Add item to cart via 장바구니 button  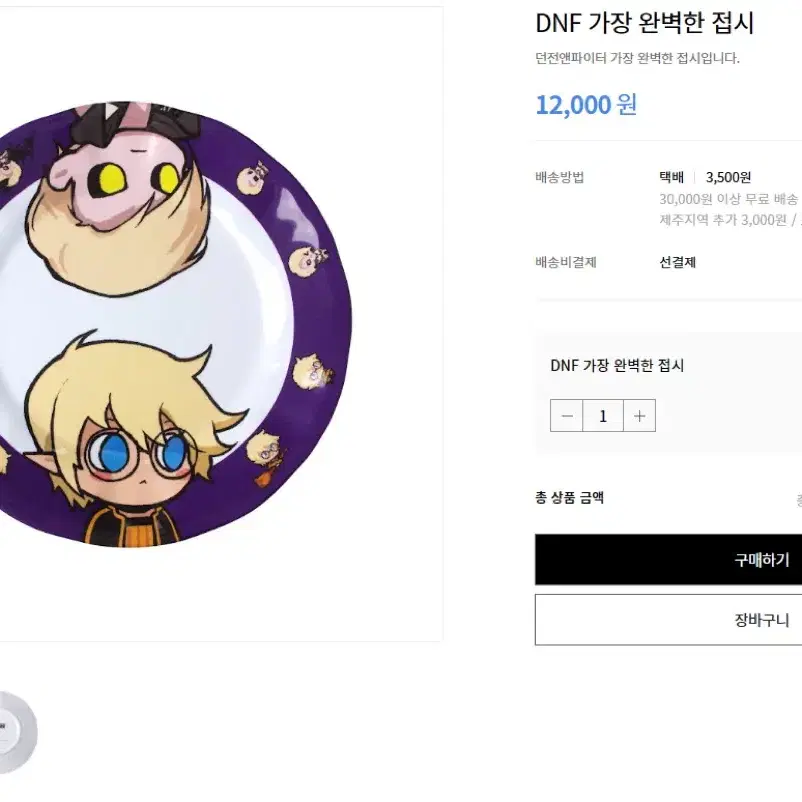[x=669, y=620]
